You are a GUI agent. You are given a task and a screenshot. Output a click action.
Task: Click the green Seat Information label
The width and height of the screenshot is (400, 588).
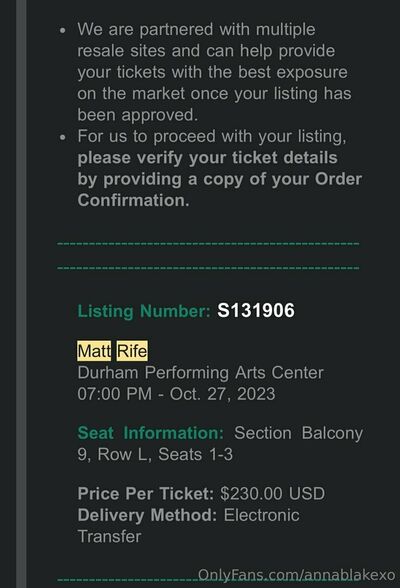point(150,433)
